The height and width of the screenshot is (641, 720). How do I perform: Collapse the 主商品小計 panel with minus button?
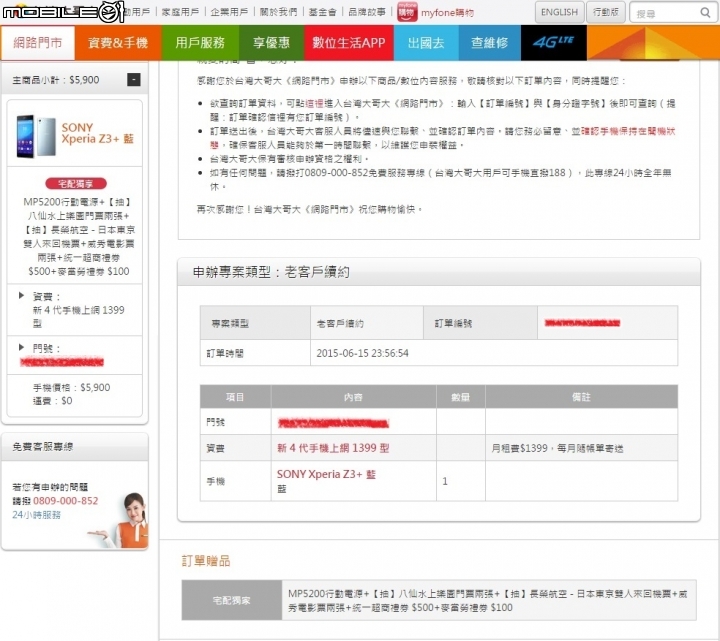pyautogui.click(x=134, y=80)
